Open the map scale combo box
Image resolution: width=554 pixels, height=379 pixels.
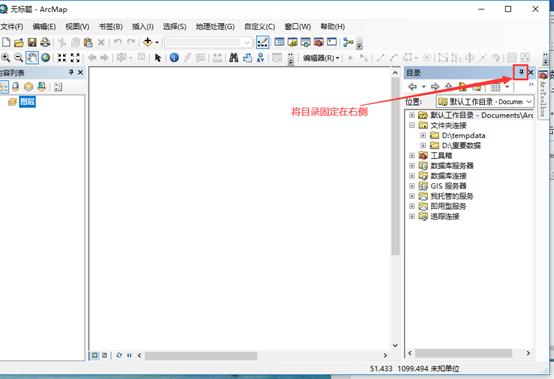(208, 42)
